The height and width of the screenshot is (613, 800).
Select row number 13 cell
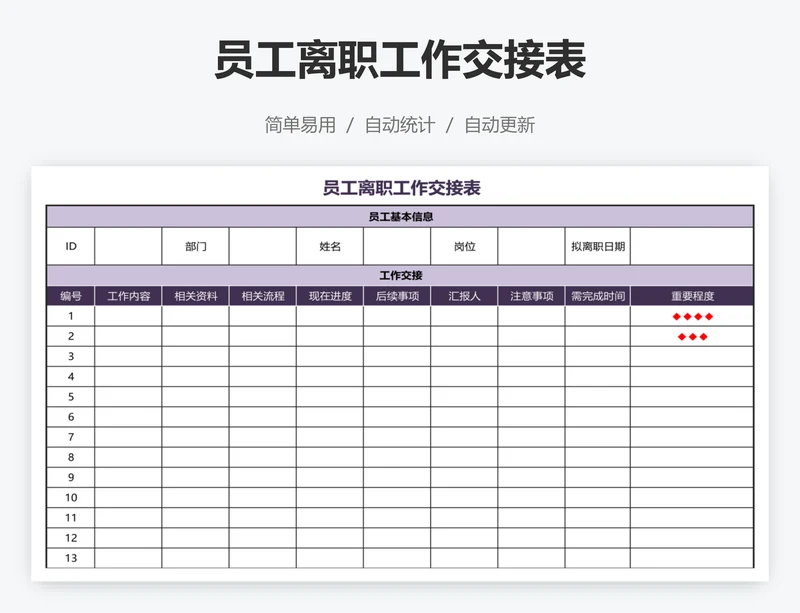point(70,558)
